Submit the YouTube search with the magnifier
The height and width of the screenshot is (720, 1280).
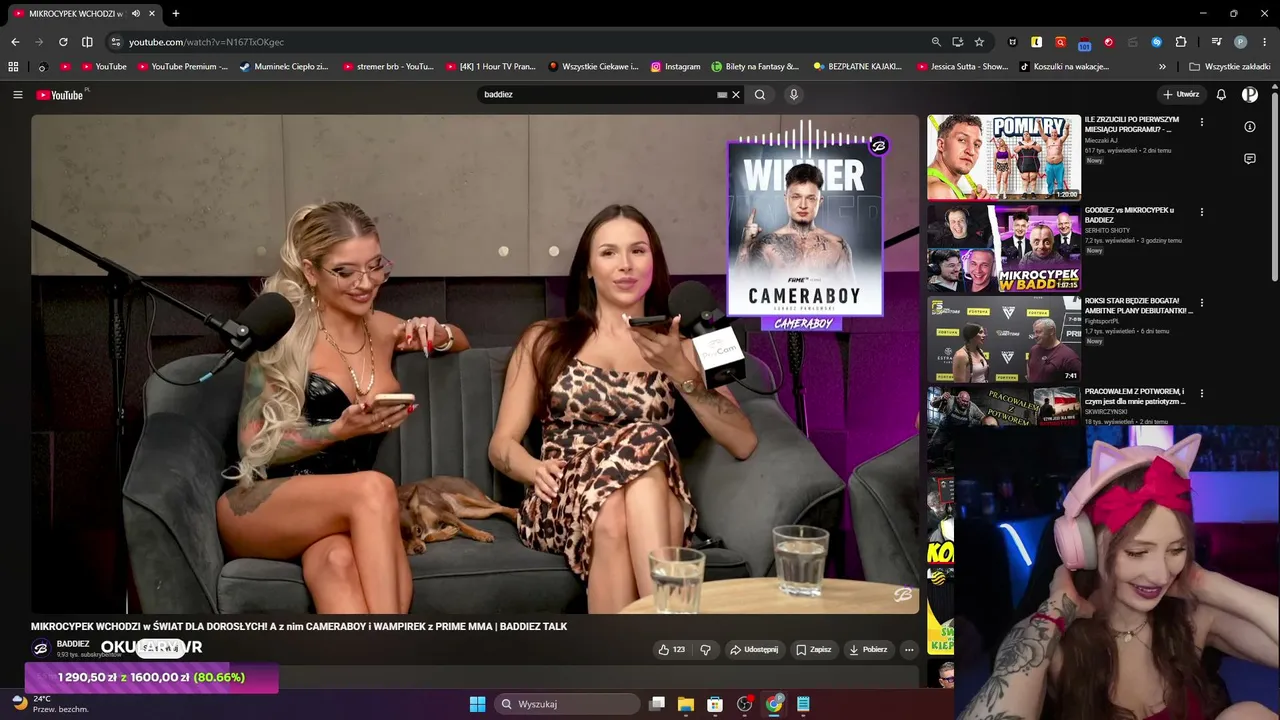[760, 95]
